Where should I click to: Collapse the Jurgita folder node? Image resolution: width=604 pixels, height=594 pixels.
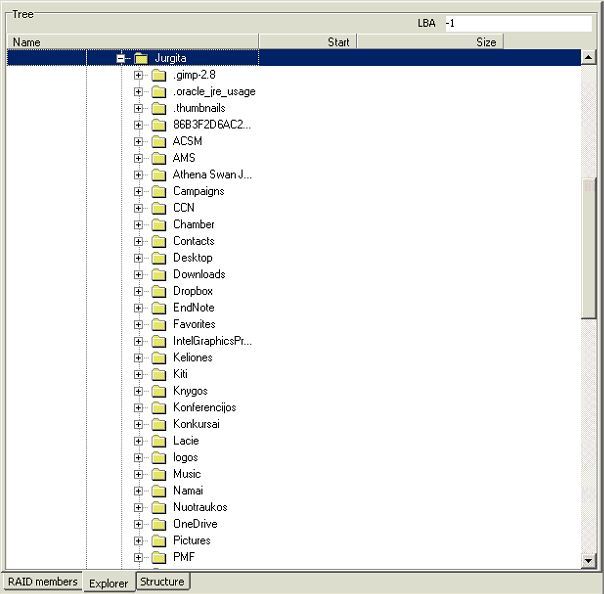tap(121, 58)
